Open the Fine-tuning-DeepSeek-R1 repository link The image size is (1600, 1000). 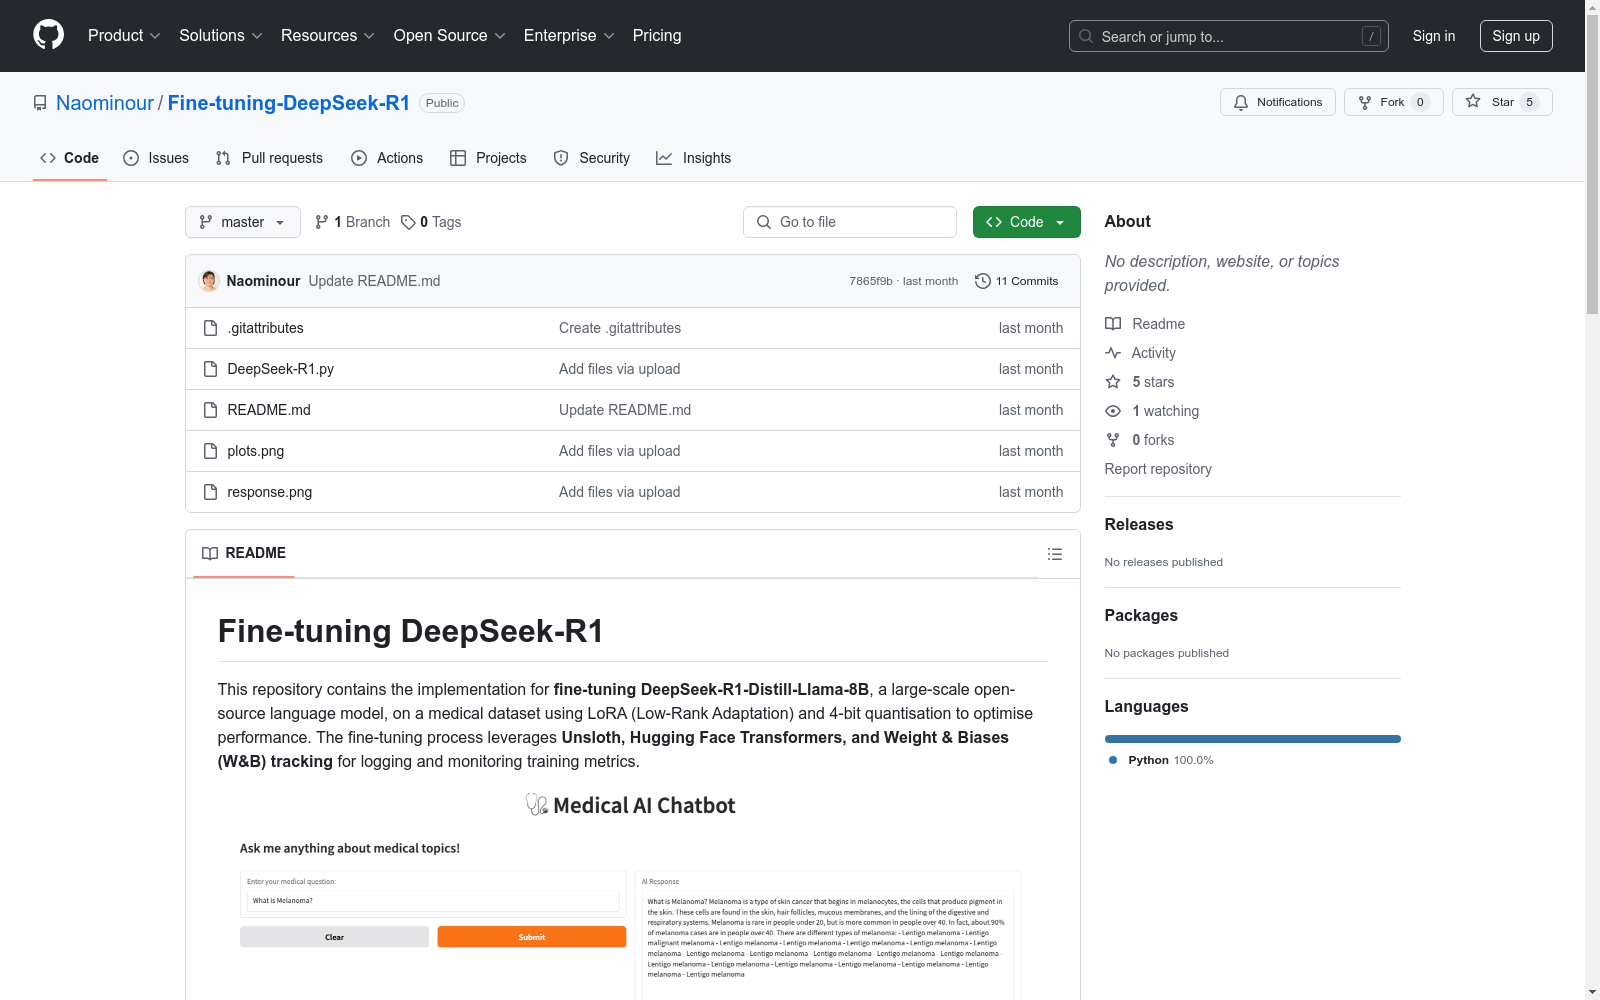(289, 103)
